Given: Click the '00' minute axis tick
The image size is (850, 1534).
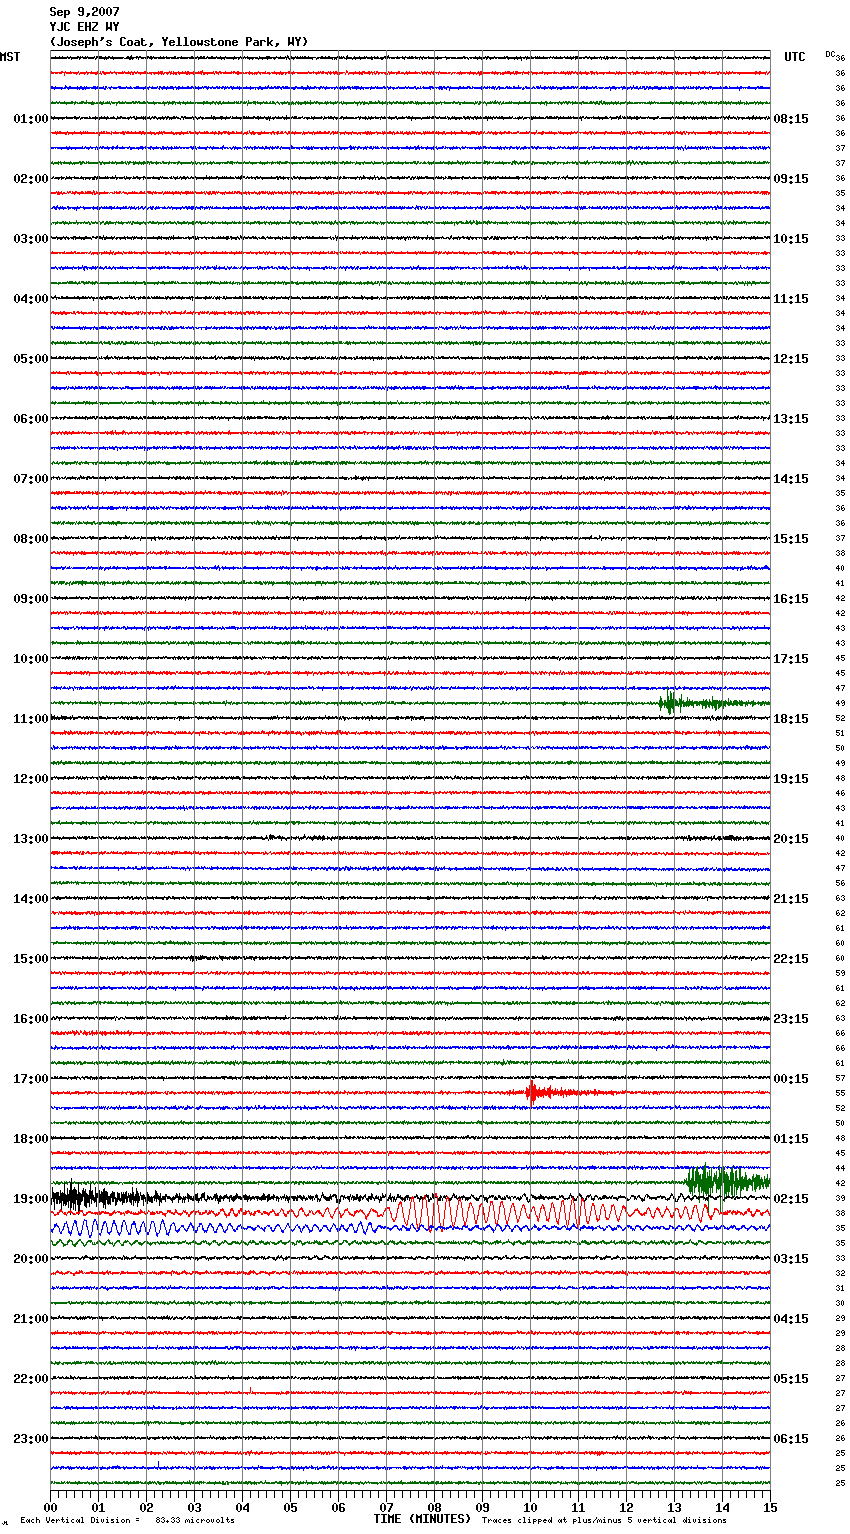Looking at the screenshot, I should (51, 1507).
